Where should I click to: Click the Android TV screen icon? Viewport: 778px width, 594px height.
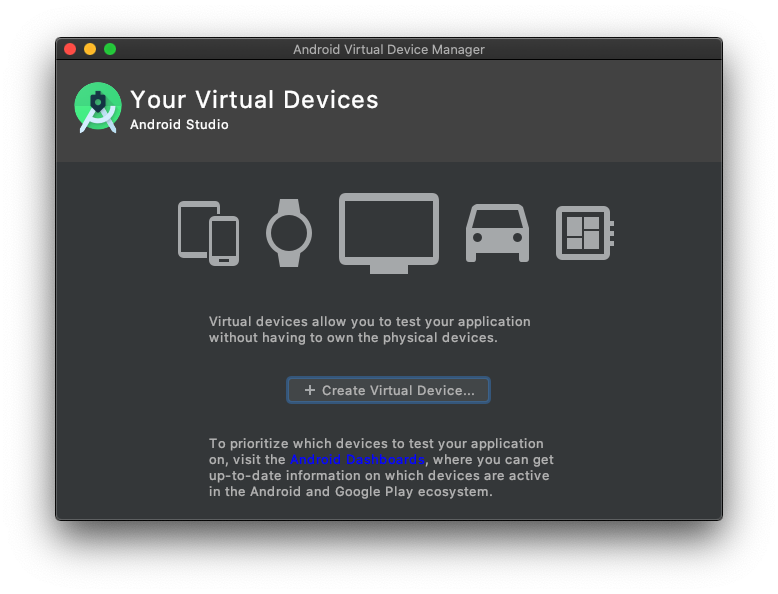[389, 233]
